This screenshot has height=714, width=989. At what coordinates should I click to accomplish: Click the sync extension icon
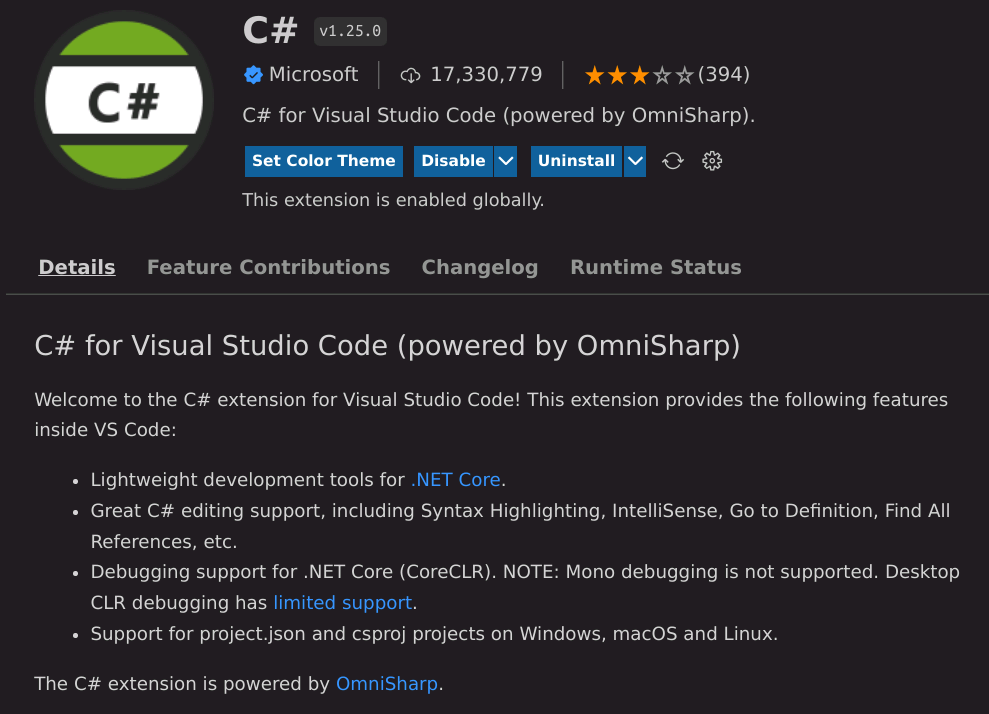pyautogui.click(x=671, y=160)
